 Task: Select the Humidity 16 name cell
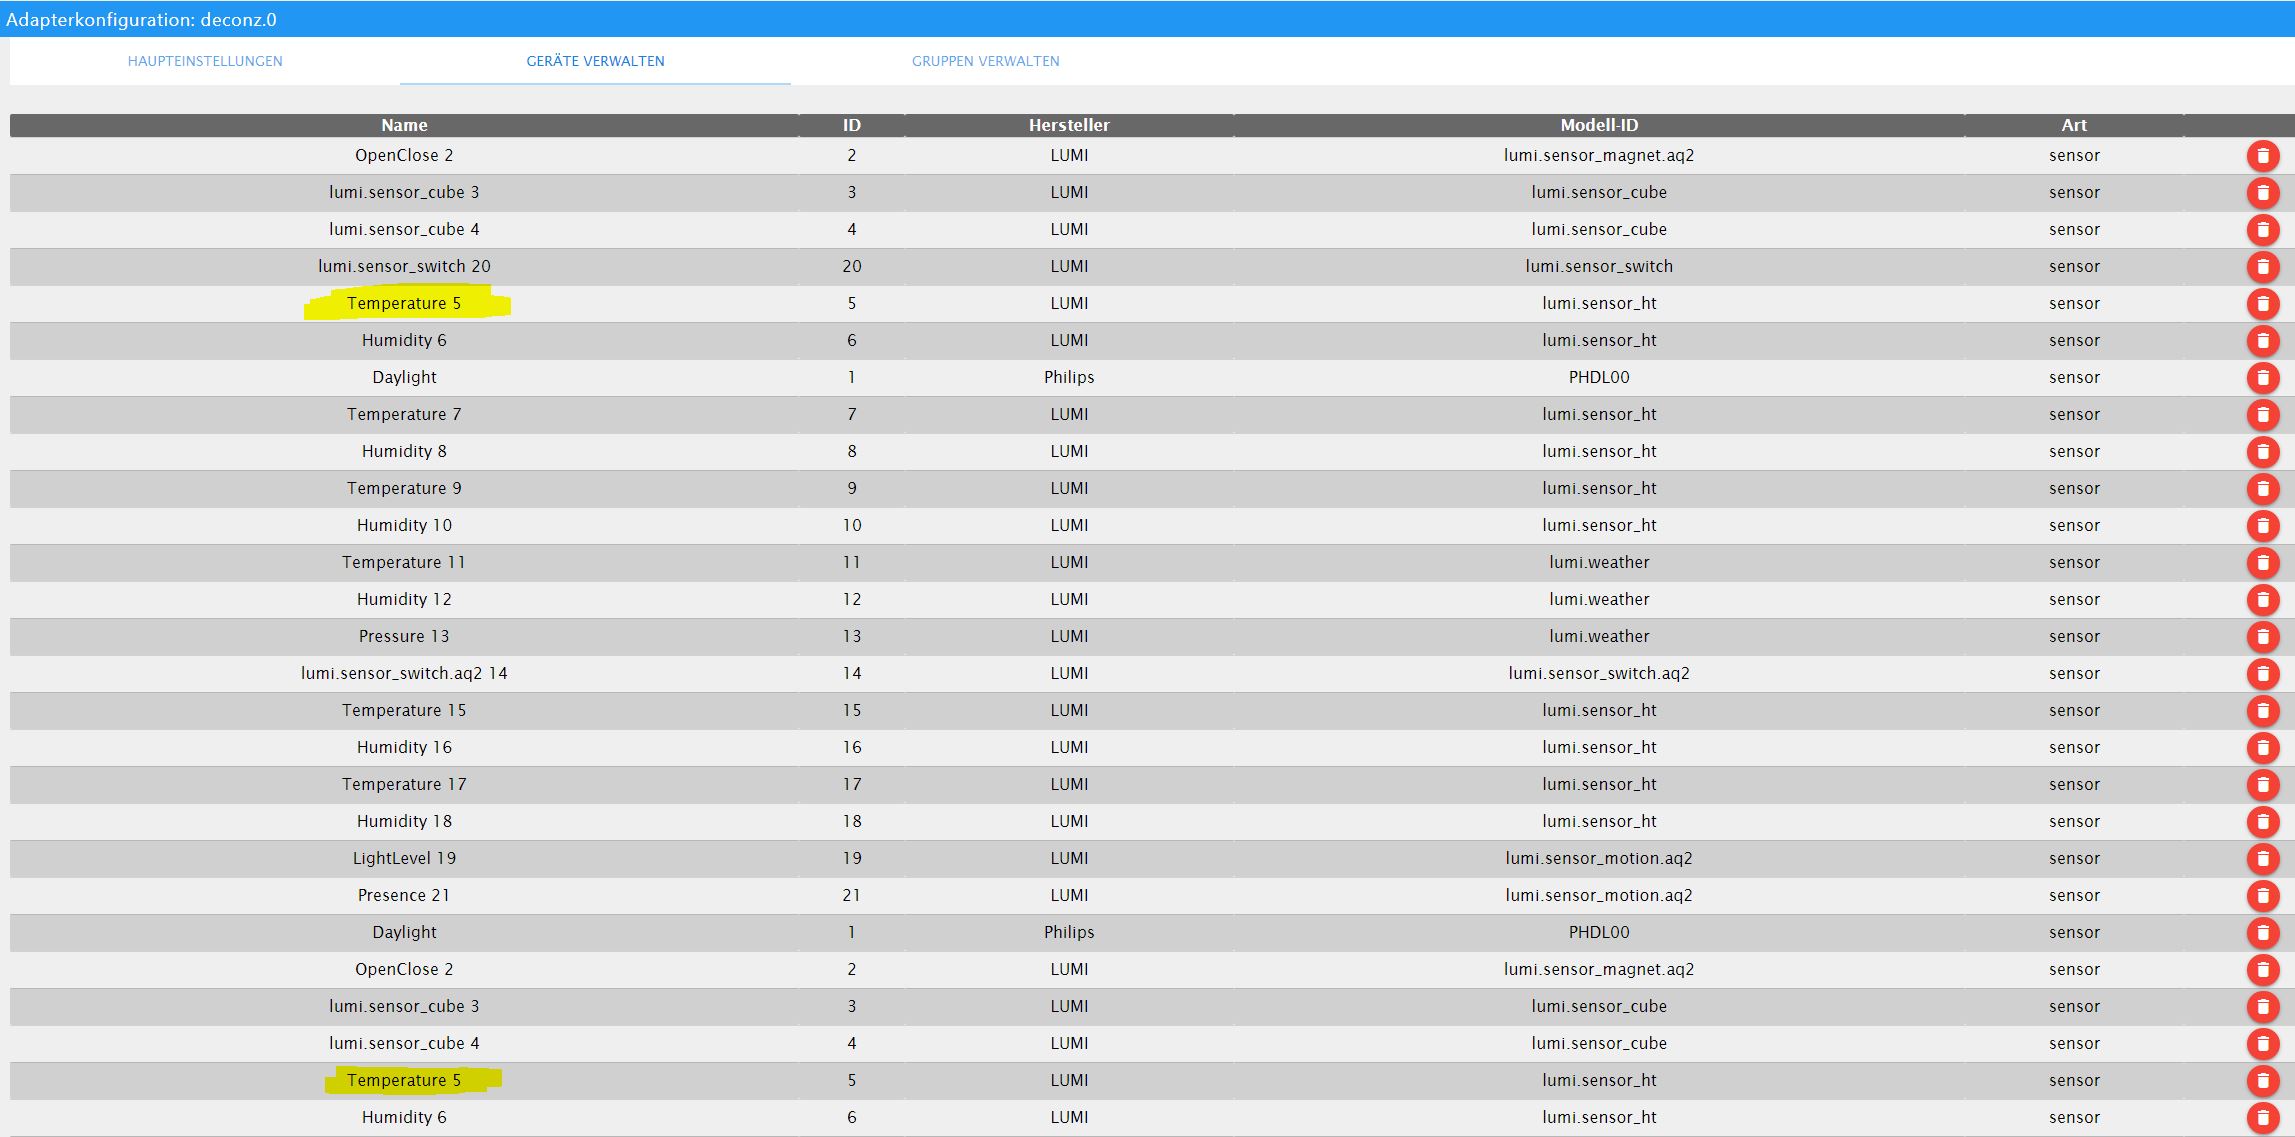coord(404,747)
